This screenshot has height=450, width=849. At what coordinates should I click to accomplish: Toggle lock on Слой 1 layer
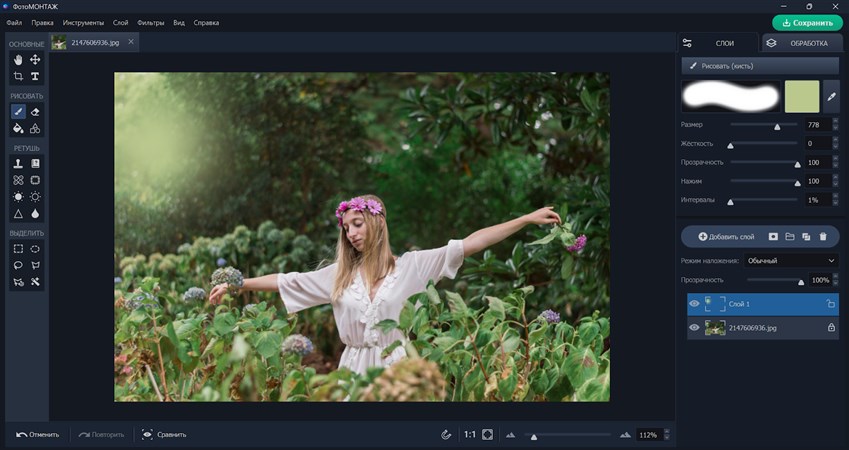tap(830, 303)
